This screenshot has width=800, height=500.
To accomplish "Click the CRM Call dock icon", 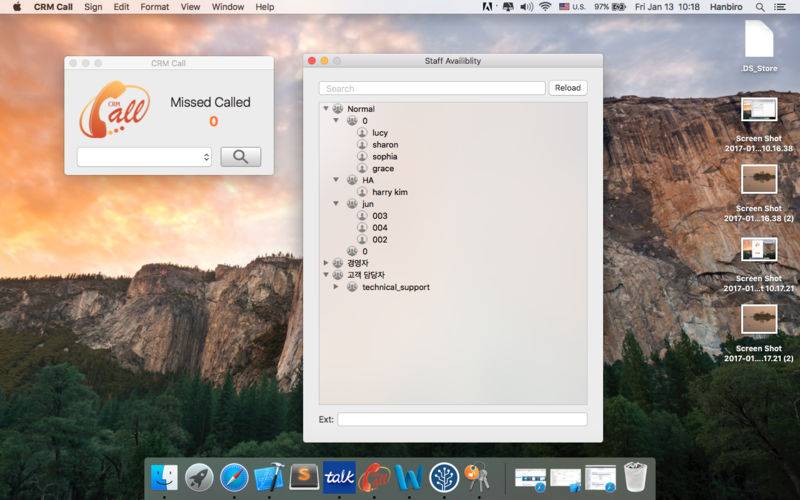I will [374, 477].
